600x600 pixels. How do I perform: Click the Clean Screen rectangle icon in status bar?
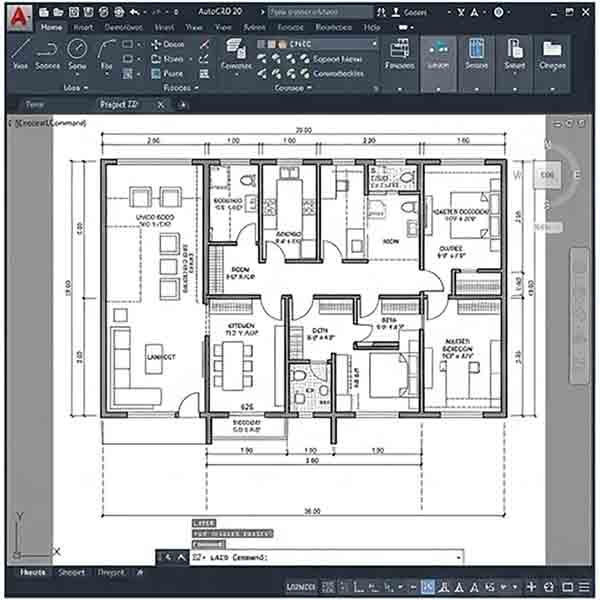pyautogui.click(x=567, y=586)
